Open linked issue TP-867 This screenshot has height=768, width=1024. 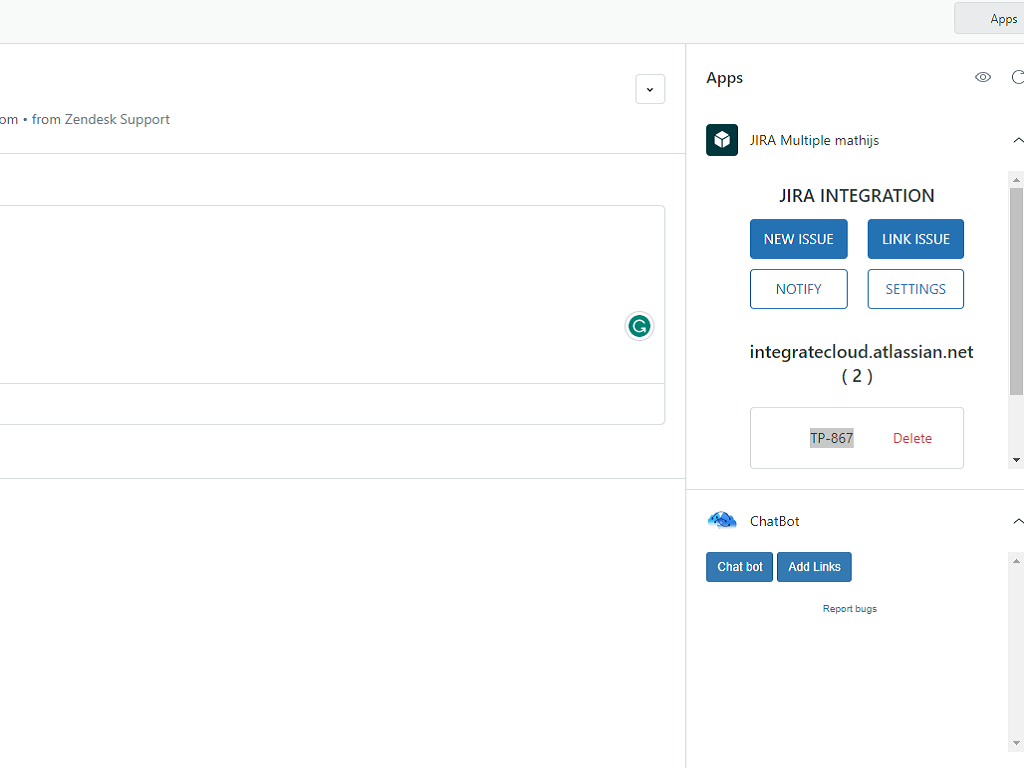(x=831, y=438)
